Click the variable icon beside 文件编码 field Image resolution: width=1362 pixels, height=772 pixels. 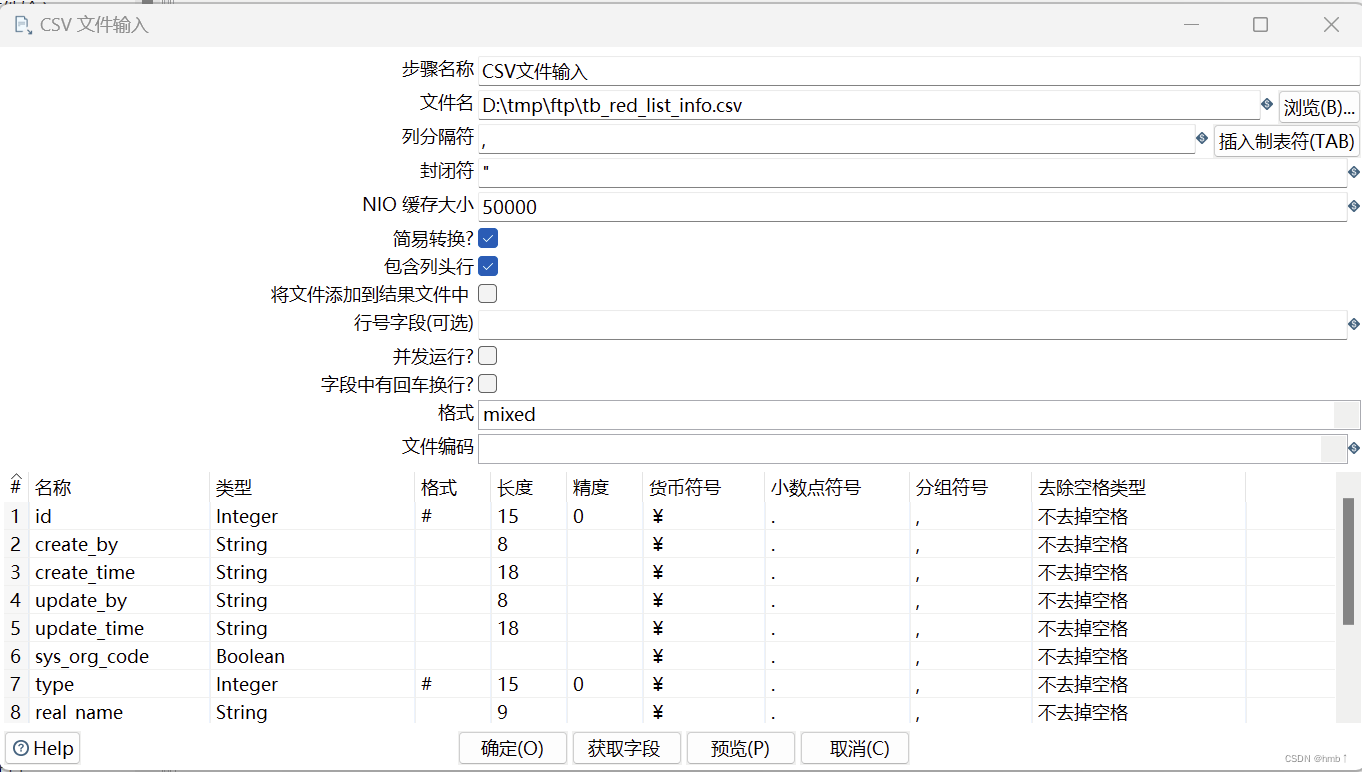coord(1354,448)
